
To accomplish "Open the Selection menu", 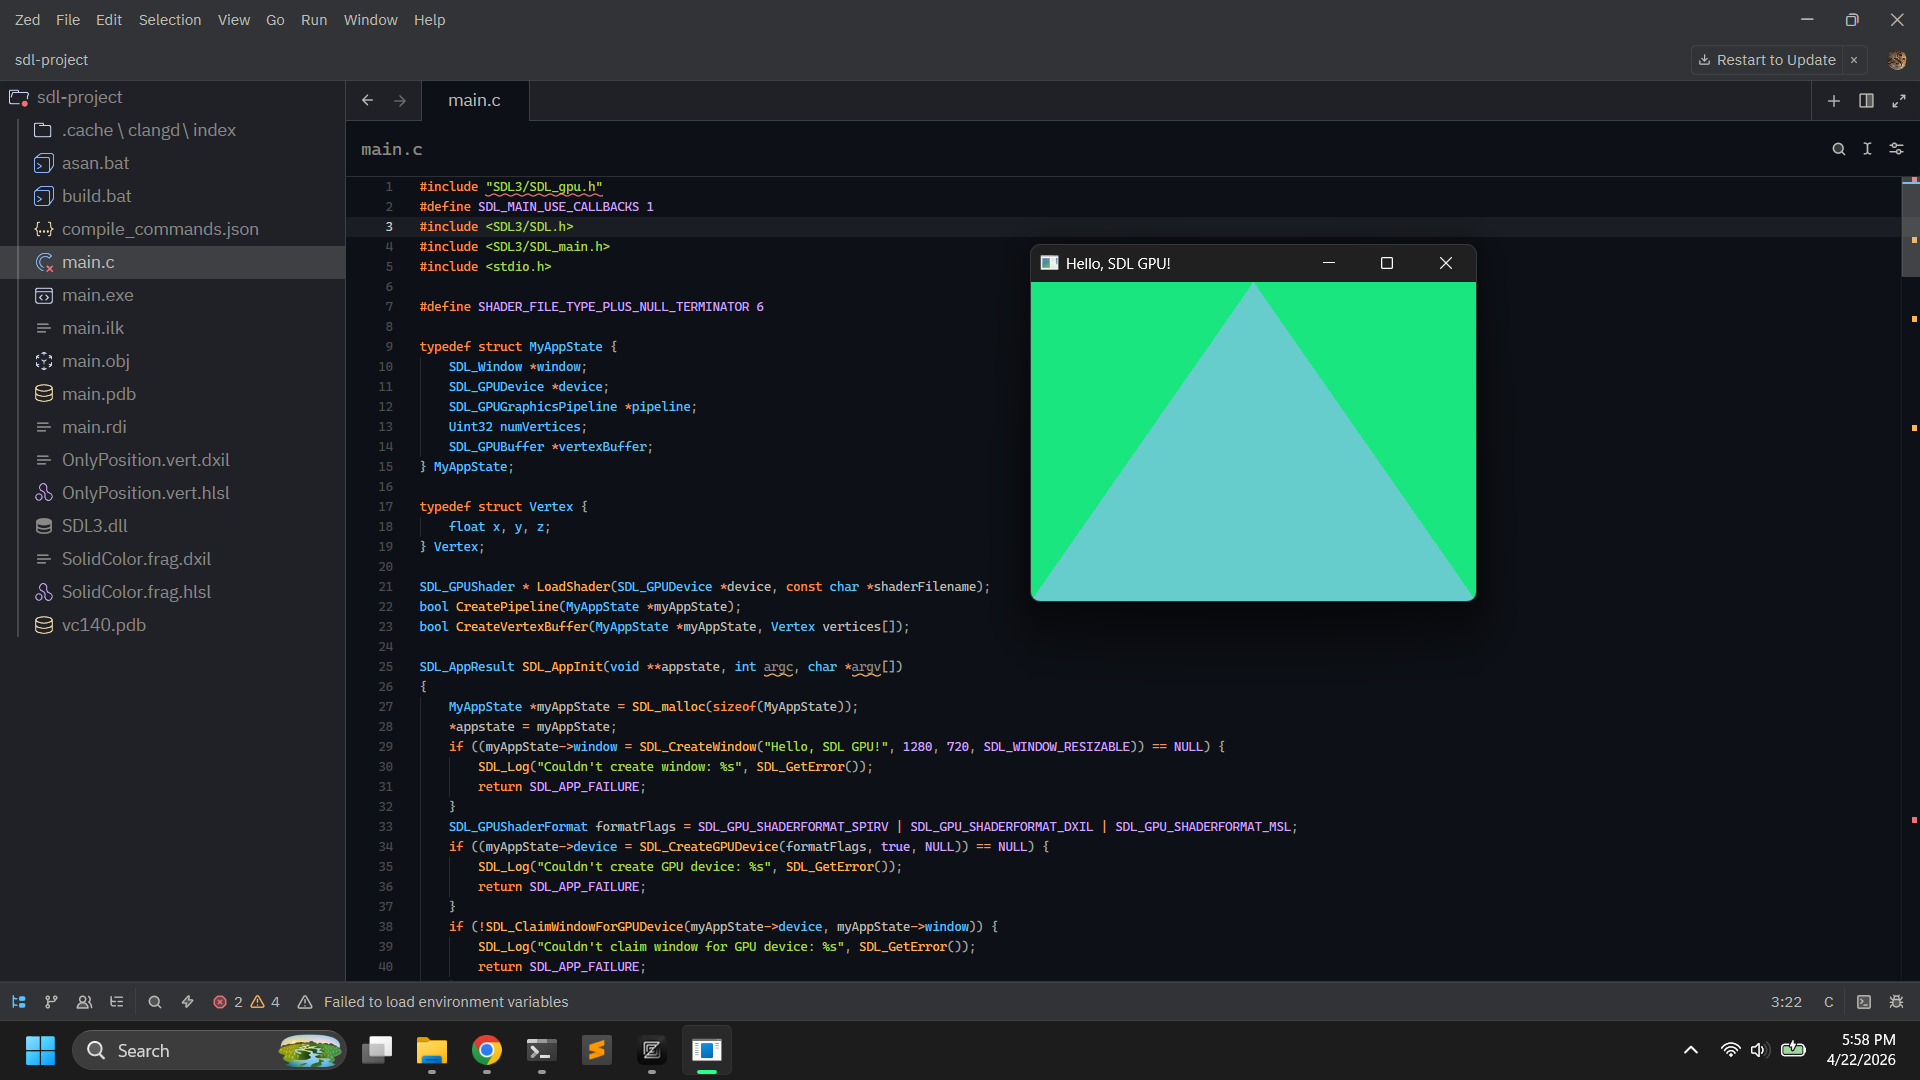I will tap(169, 20).
